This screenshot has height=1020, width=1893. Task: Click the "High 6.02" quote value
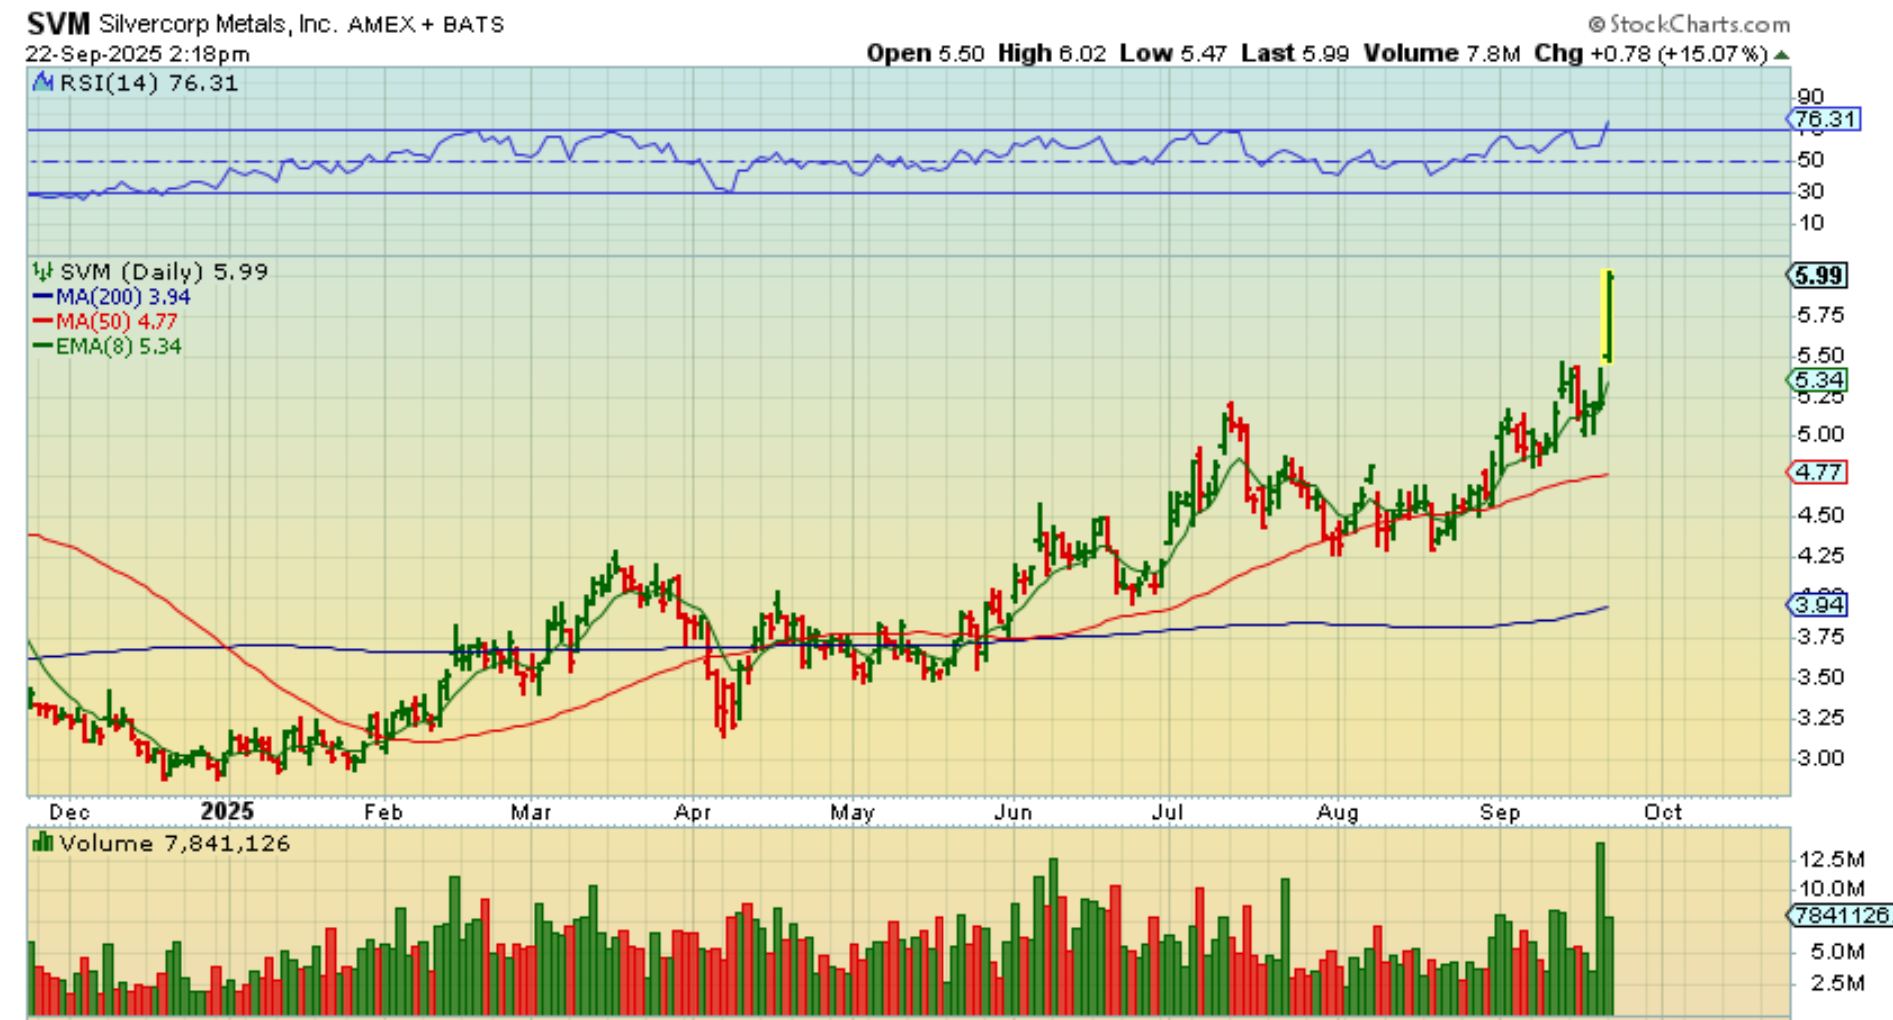[1052, 54]
